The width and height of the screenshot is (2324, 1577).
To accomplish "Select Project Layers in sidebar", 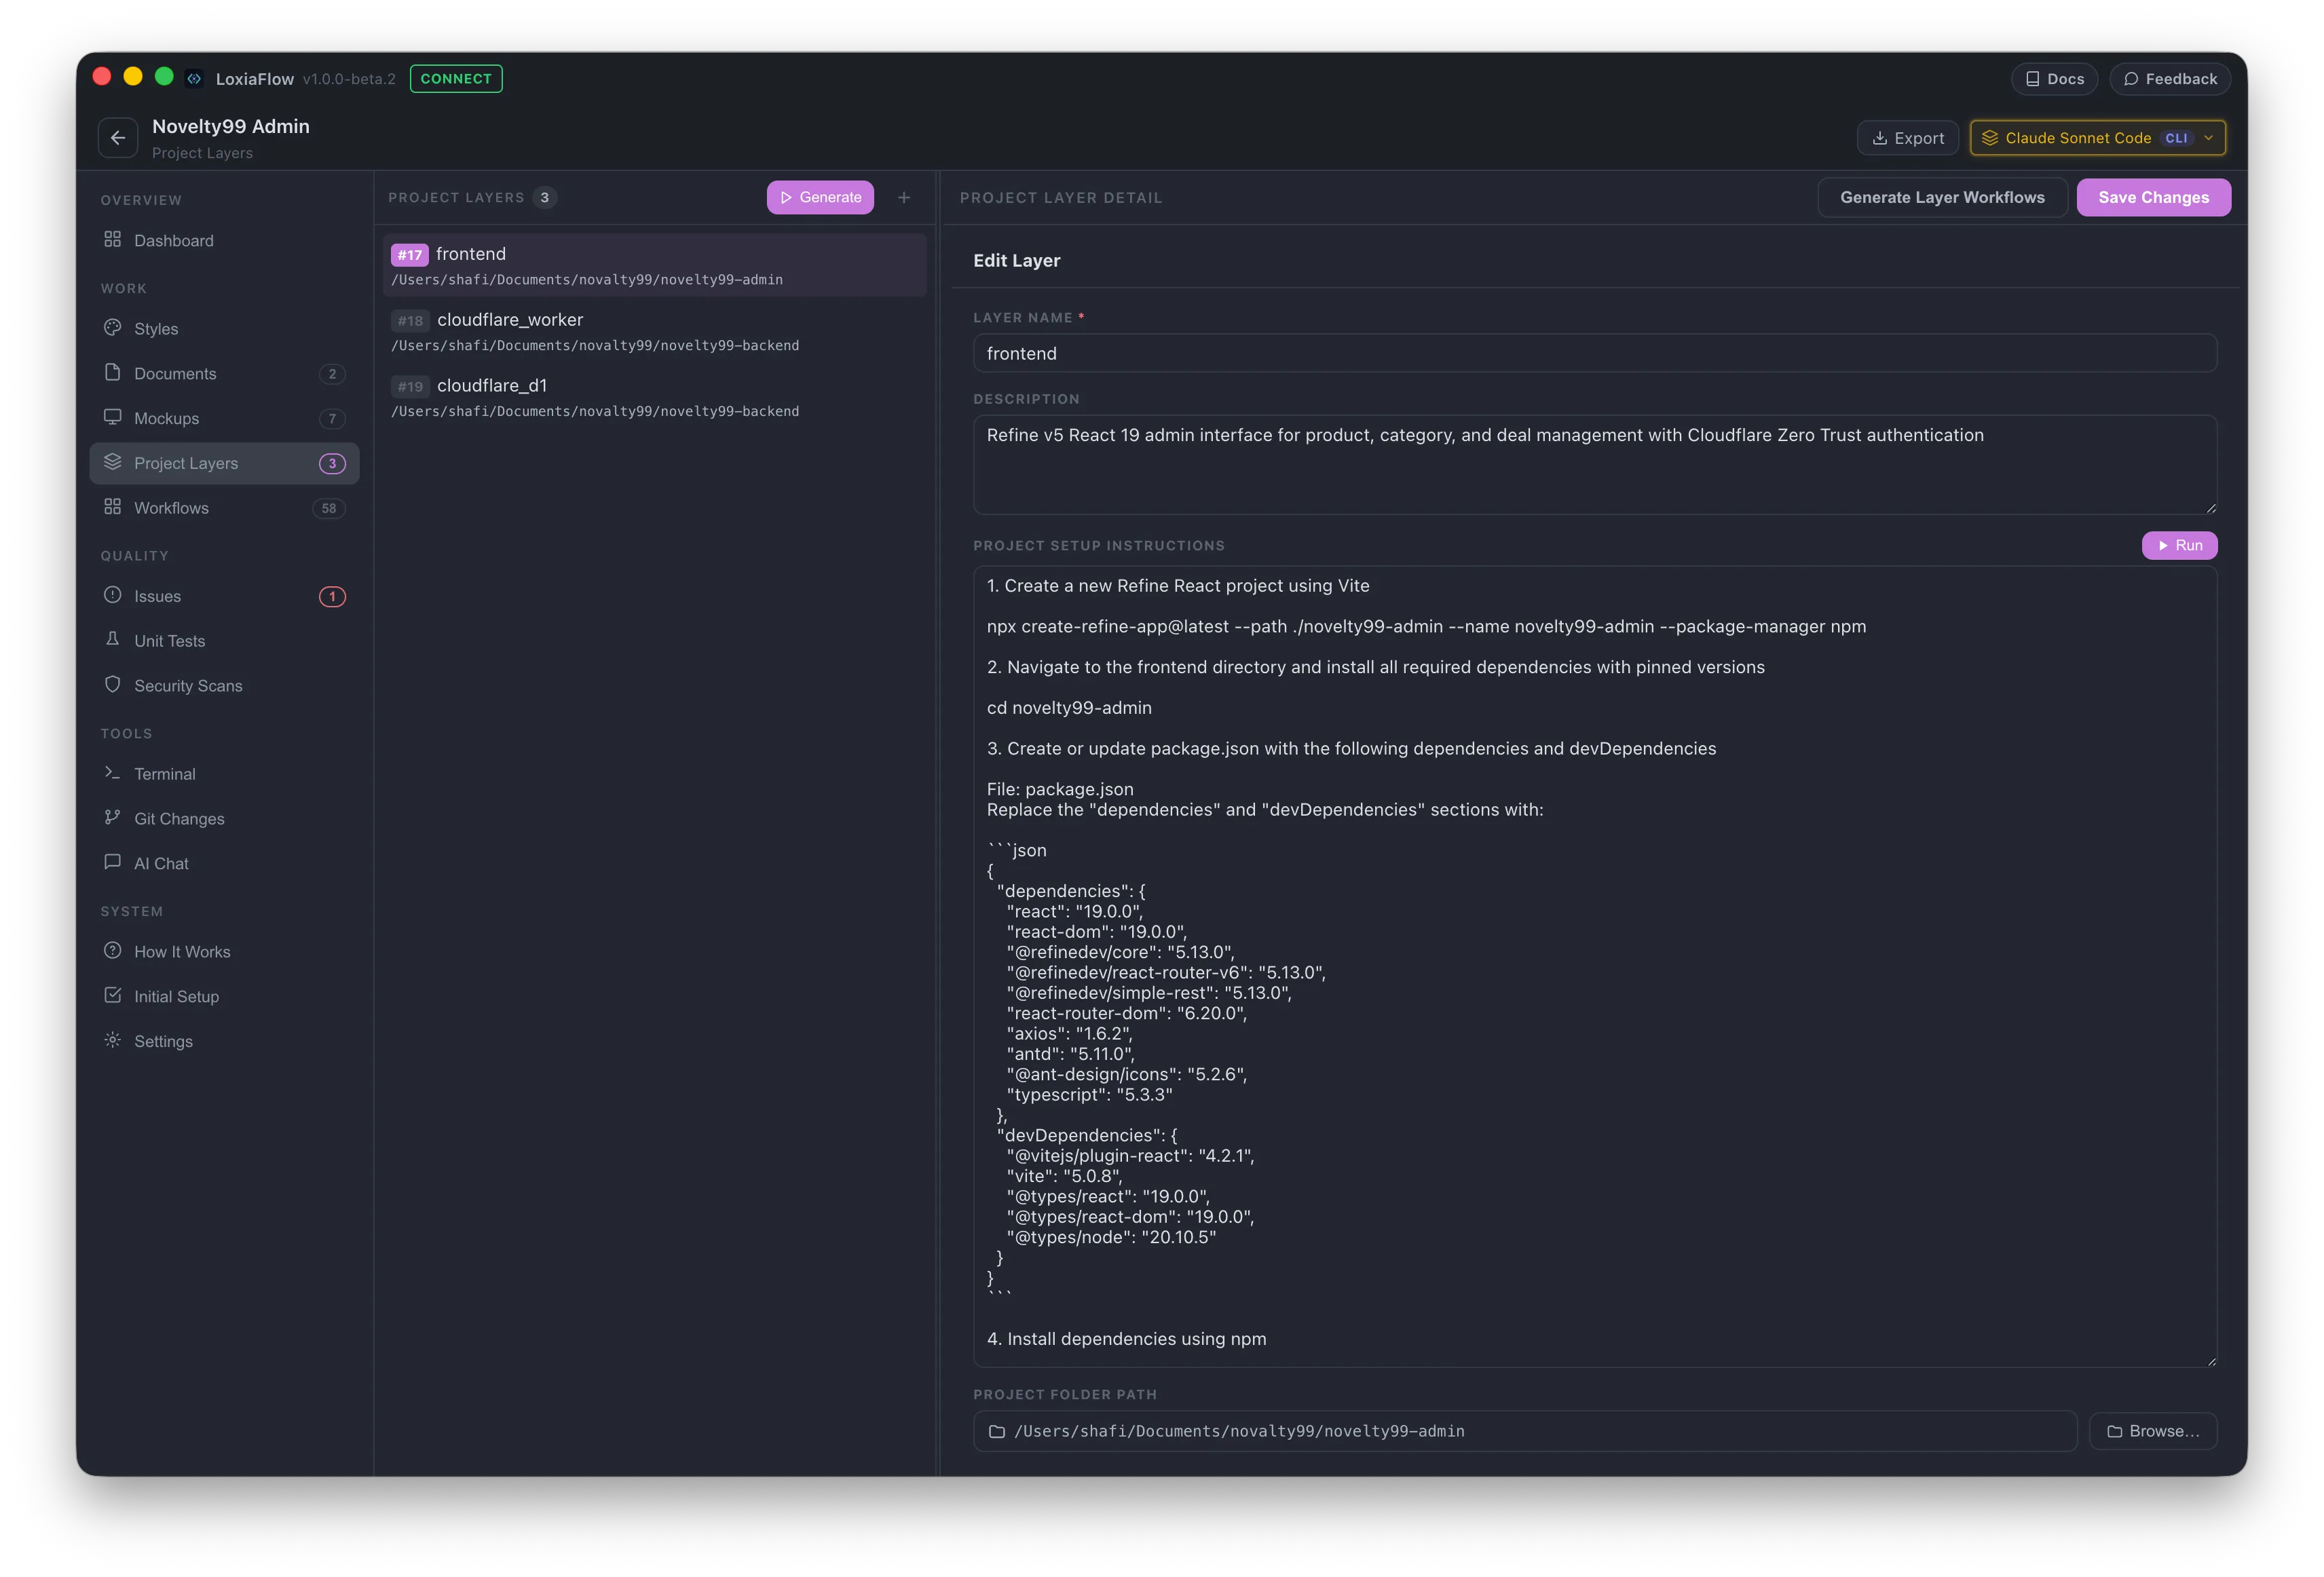I will (224, 463).
